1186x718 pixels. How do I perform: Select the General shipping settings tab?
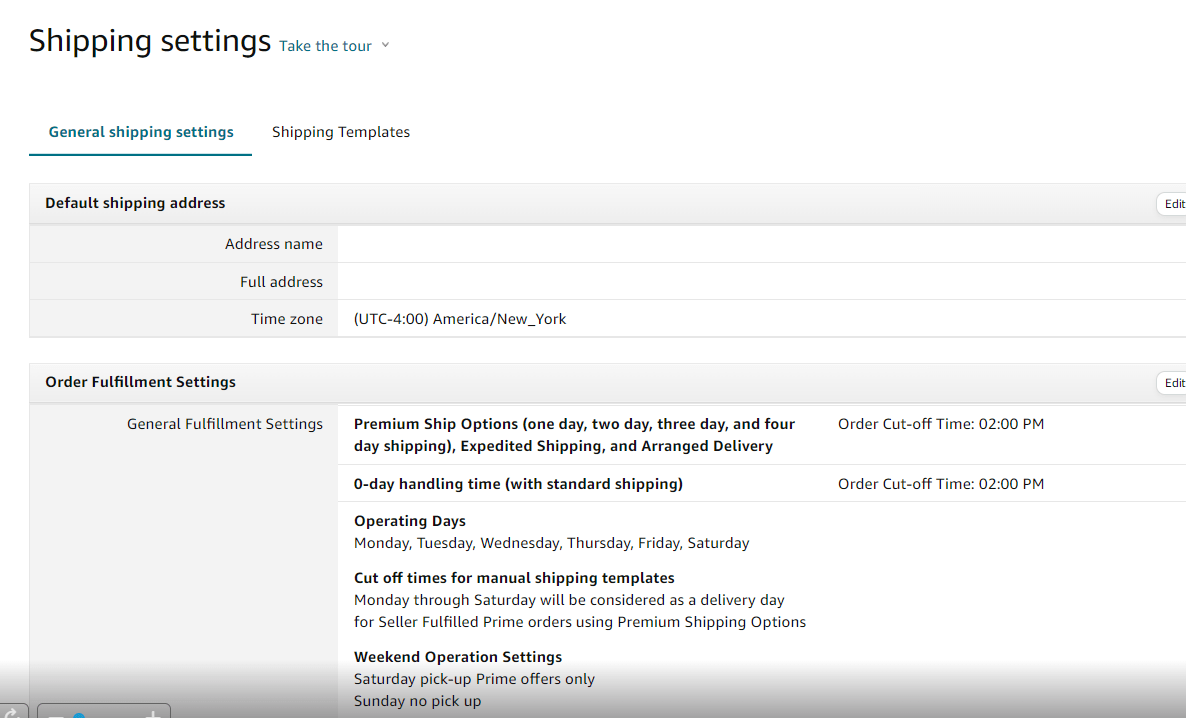click(x=140, y=131)
